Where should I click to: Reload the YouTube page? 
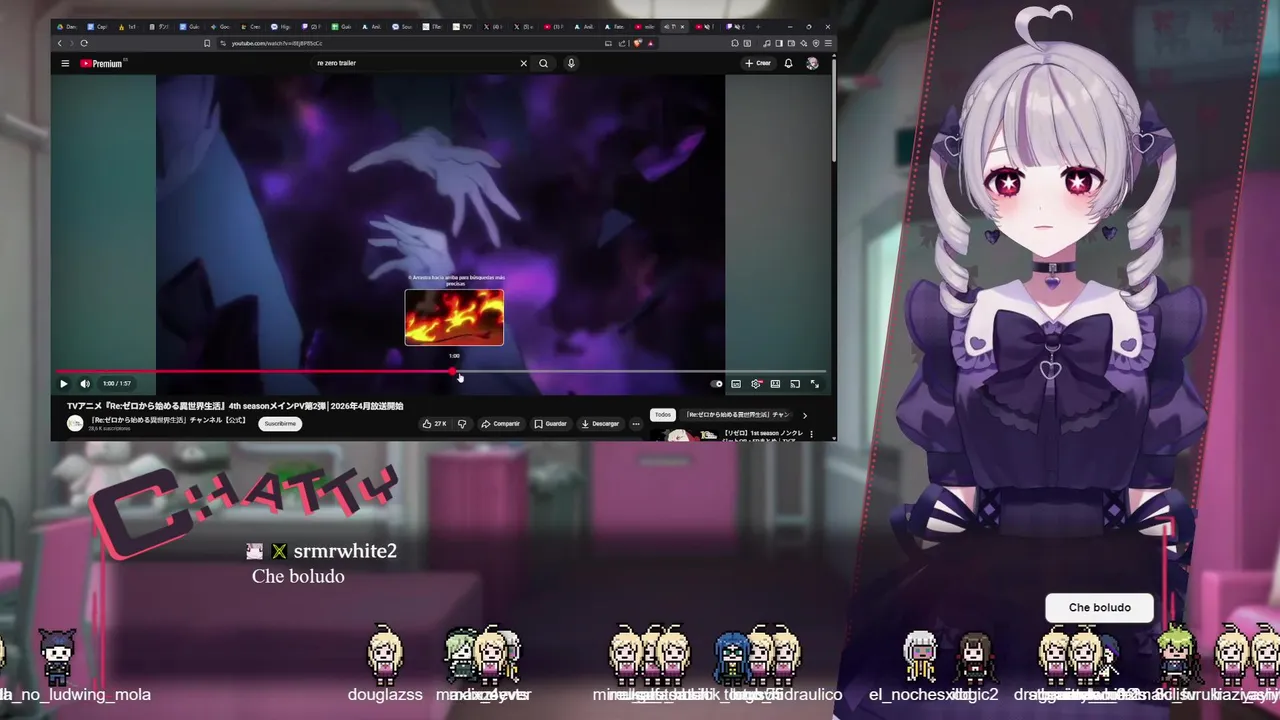tap(84, 43)
